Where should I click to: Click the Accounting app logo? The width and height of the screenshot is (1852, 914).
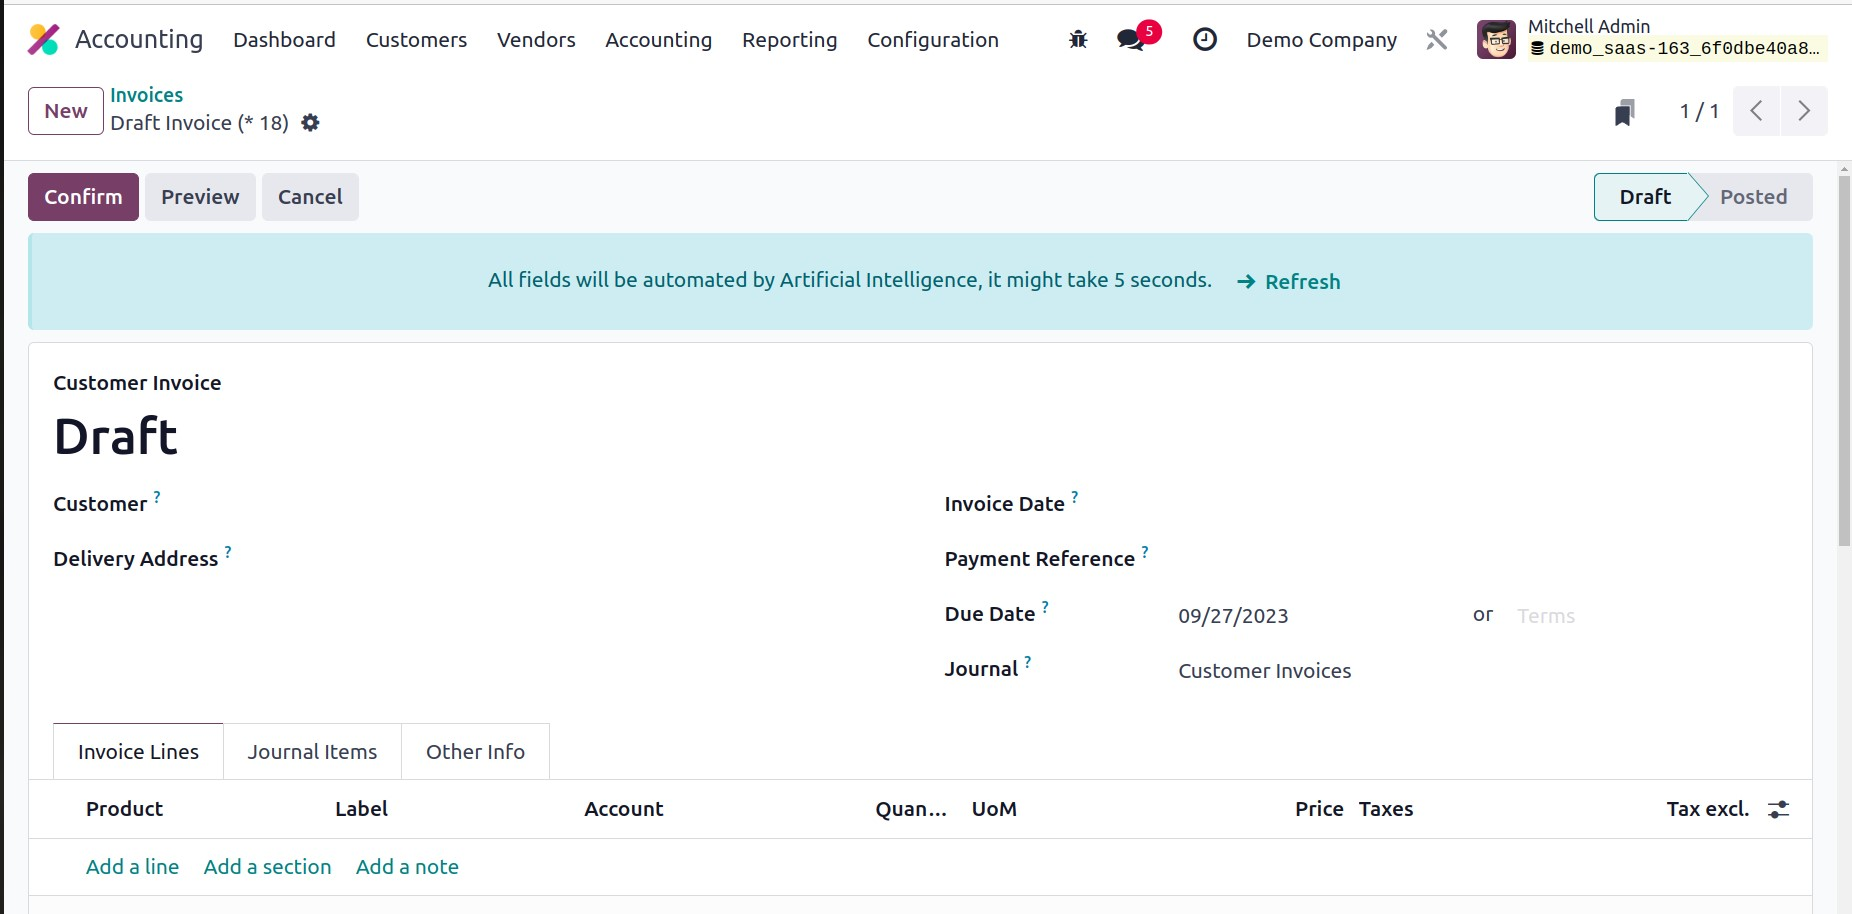click(44, 40)
